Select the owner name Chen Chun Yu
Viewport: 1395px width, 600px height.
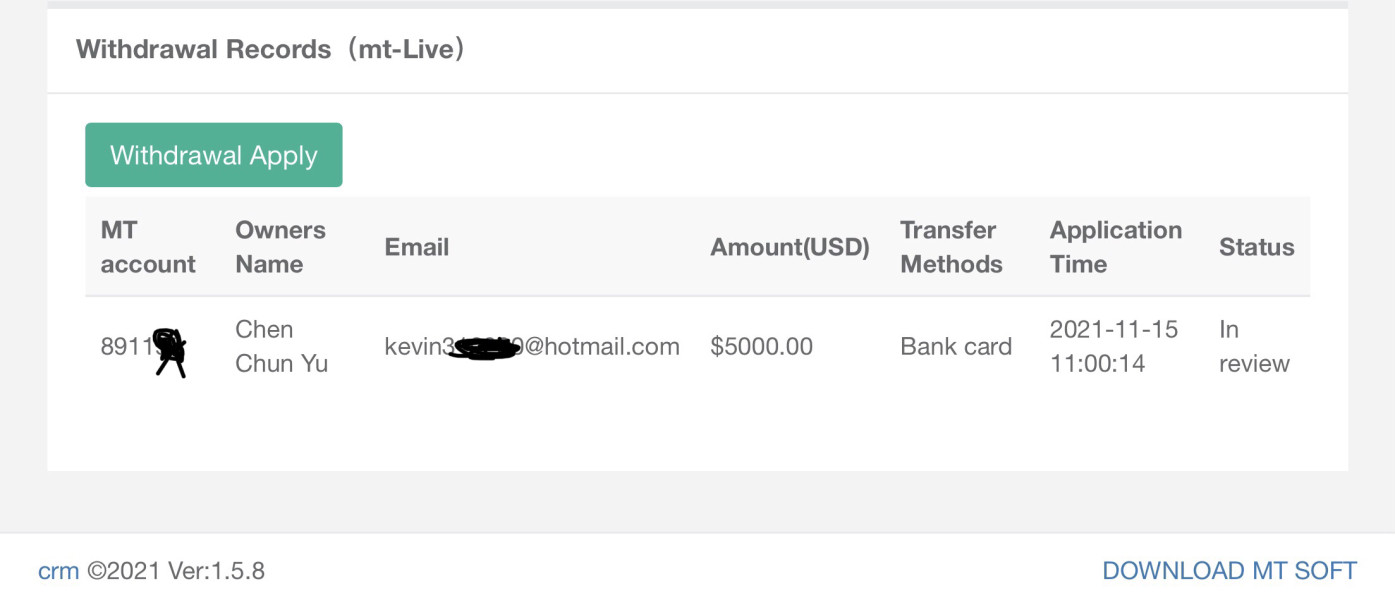281,346
